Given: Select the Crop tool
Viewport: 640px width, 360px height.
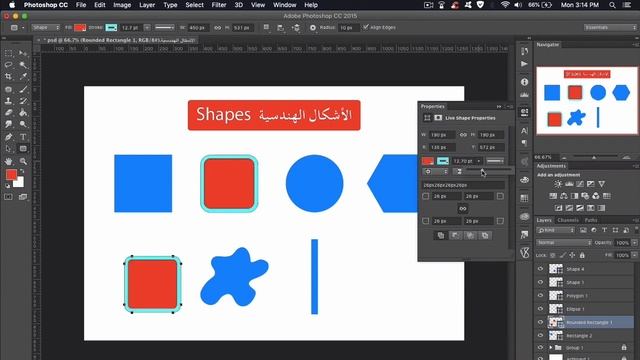Looking at the screenshot, I should coord(9,76).
